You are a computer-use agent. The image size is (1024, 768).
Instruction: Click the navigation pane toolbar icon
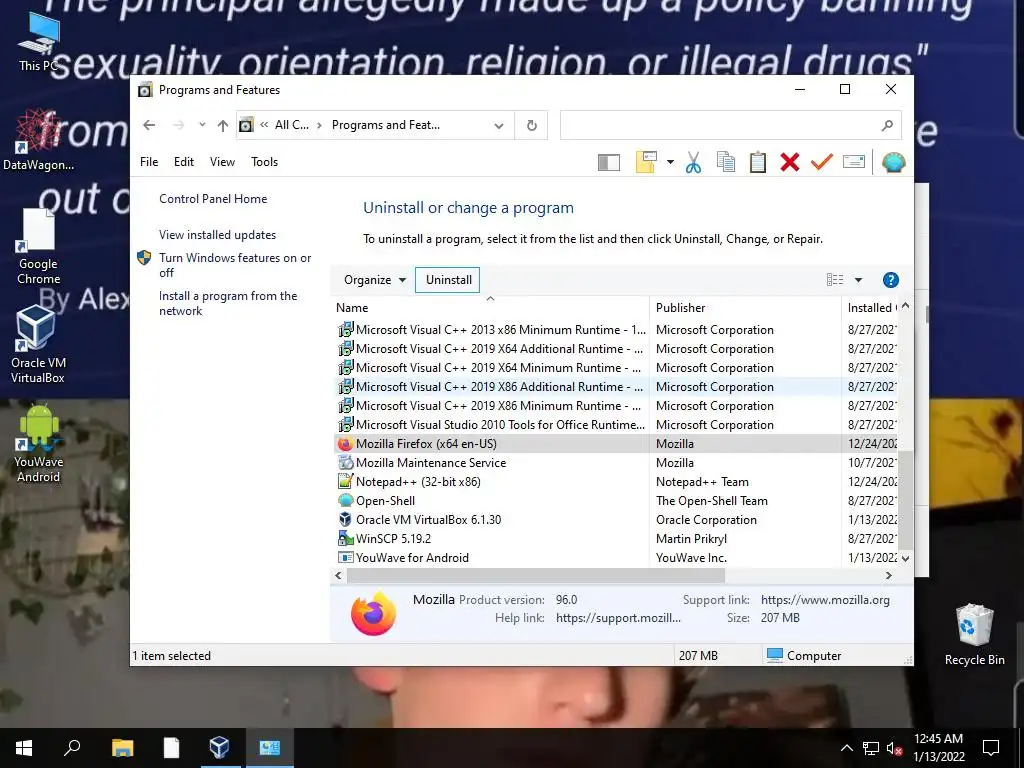coord(609,162)
